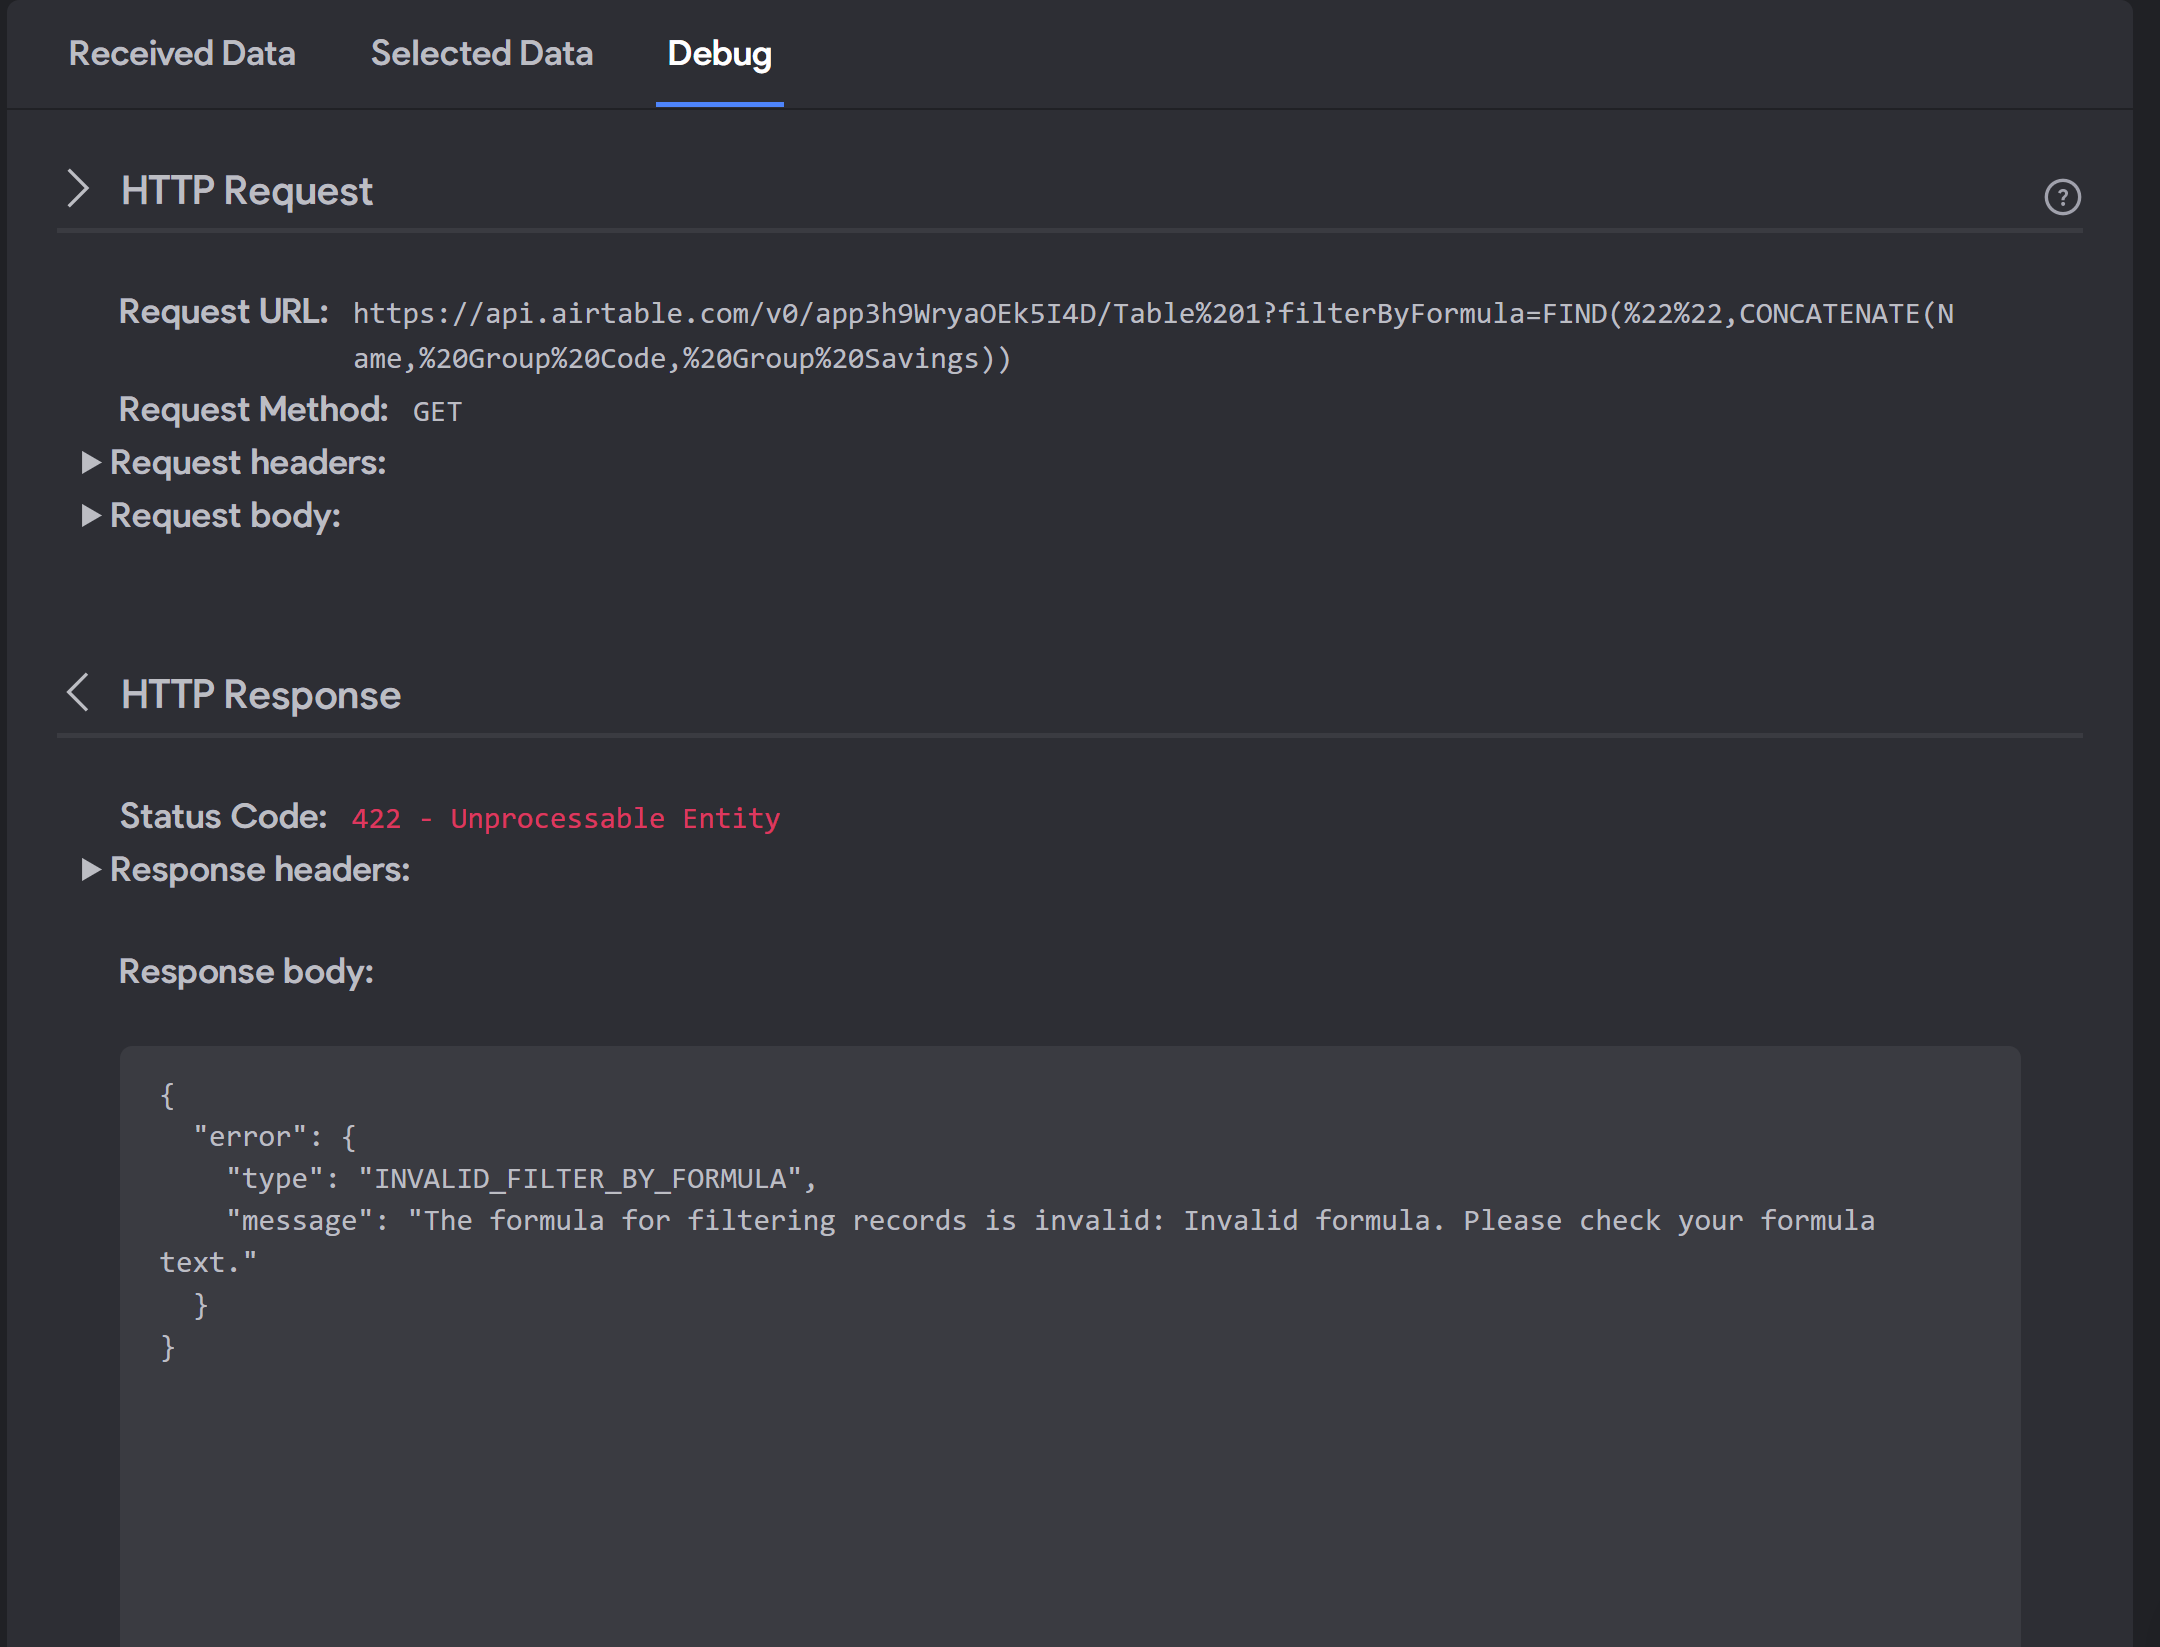
Task: Click the HTTP Response heading
Action: tap(261, 694)
